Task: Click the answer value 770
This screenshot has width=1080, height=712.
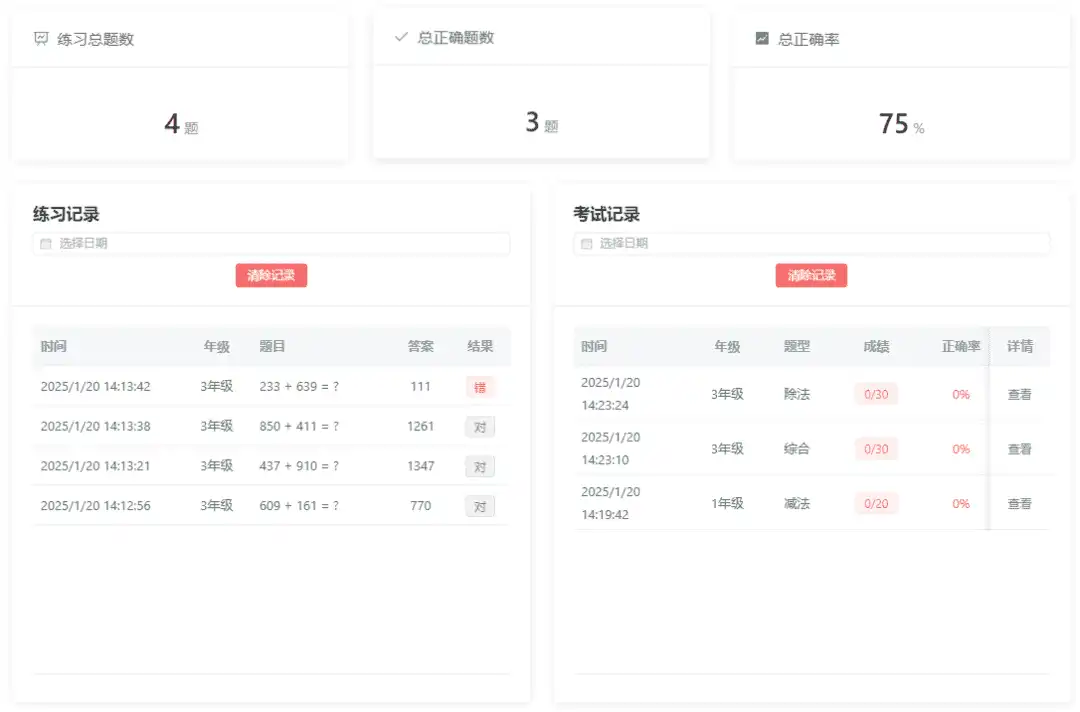Action: (421, 505)
